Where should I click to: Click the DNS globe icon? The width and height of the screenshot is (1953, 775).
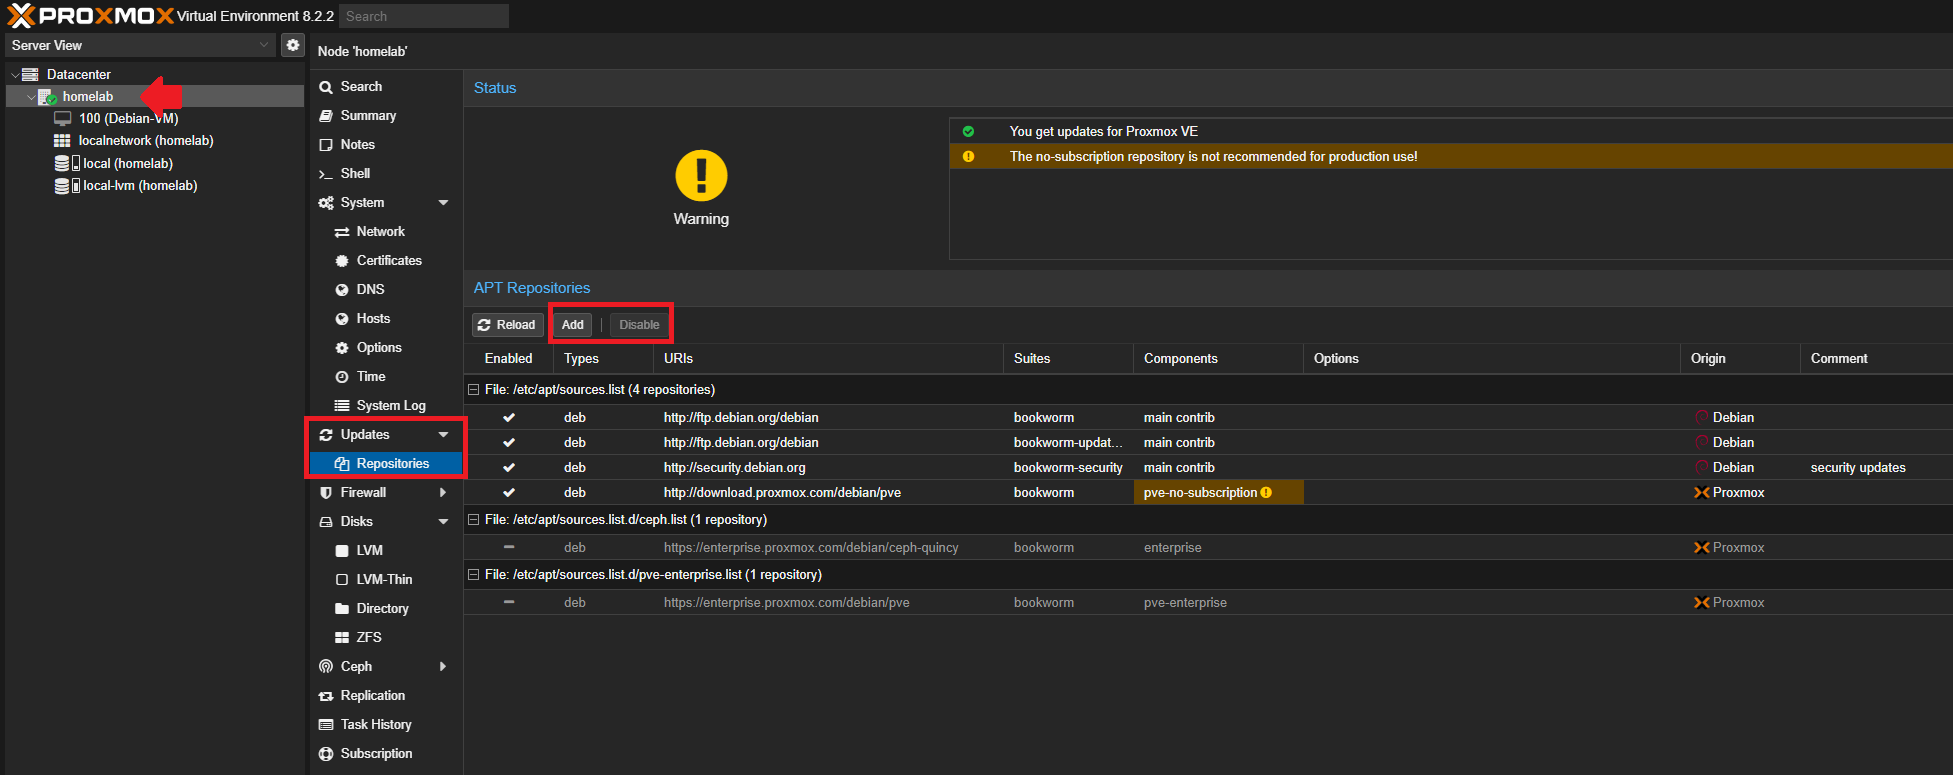(x=342, y=290)
